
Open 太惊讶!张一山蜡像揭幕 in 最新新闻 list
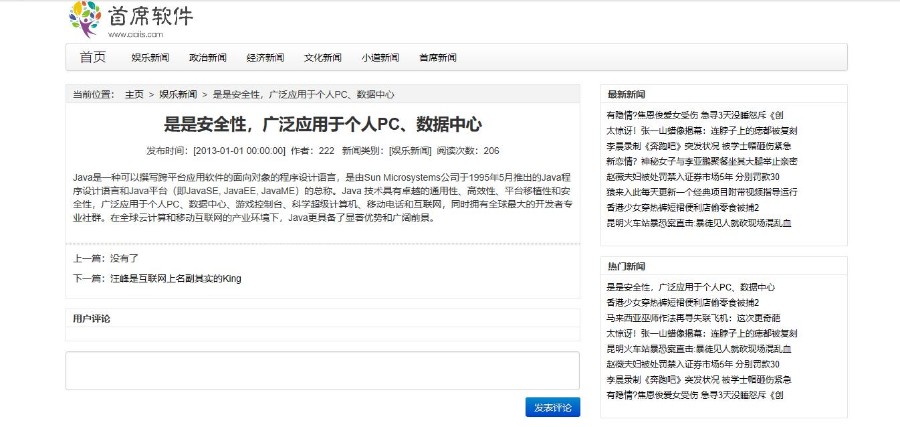point(701,130)
